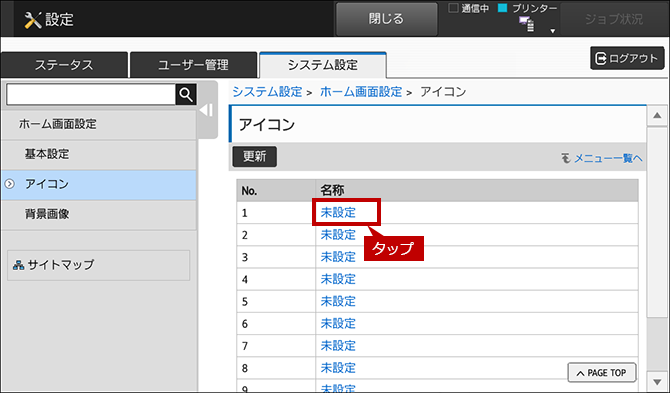Screen dimensions: 670x393
Task: Click the arrow icon beside アイコン in sidebar
Action: 9,184
